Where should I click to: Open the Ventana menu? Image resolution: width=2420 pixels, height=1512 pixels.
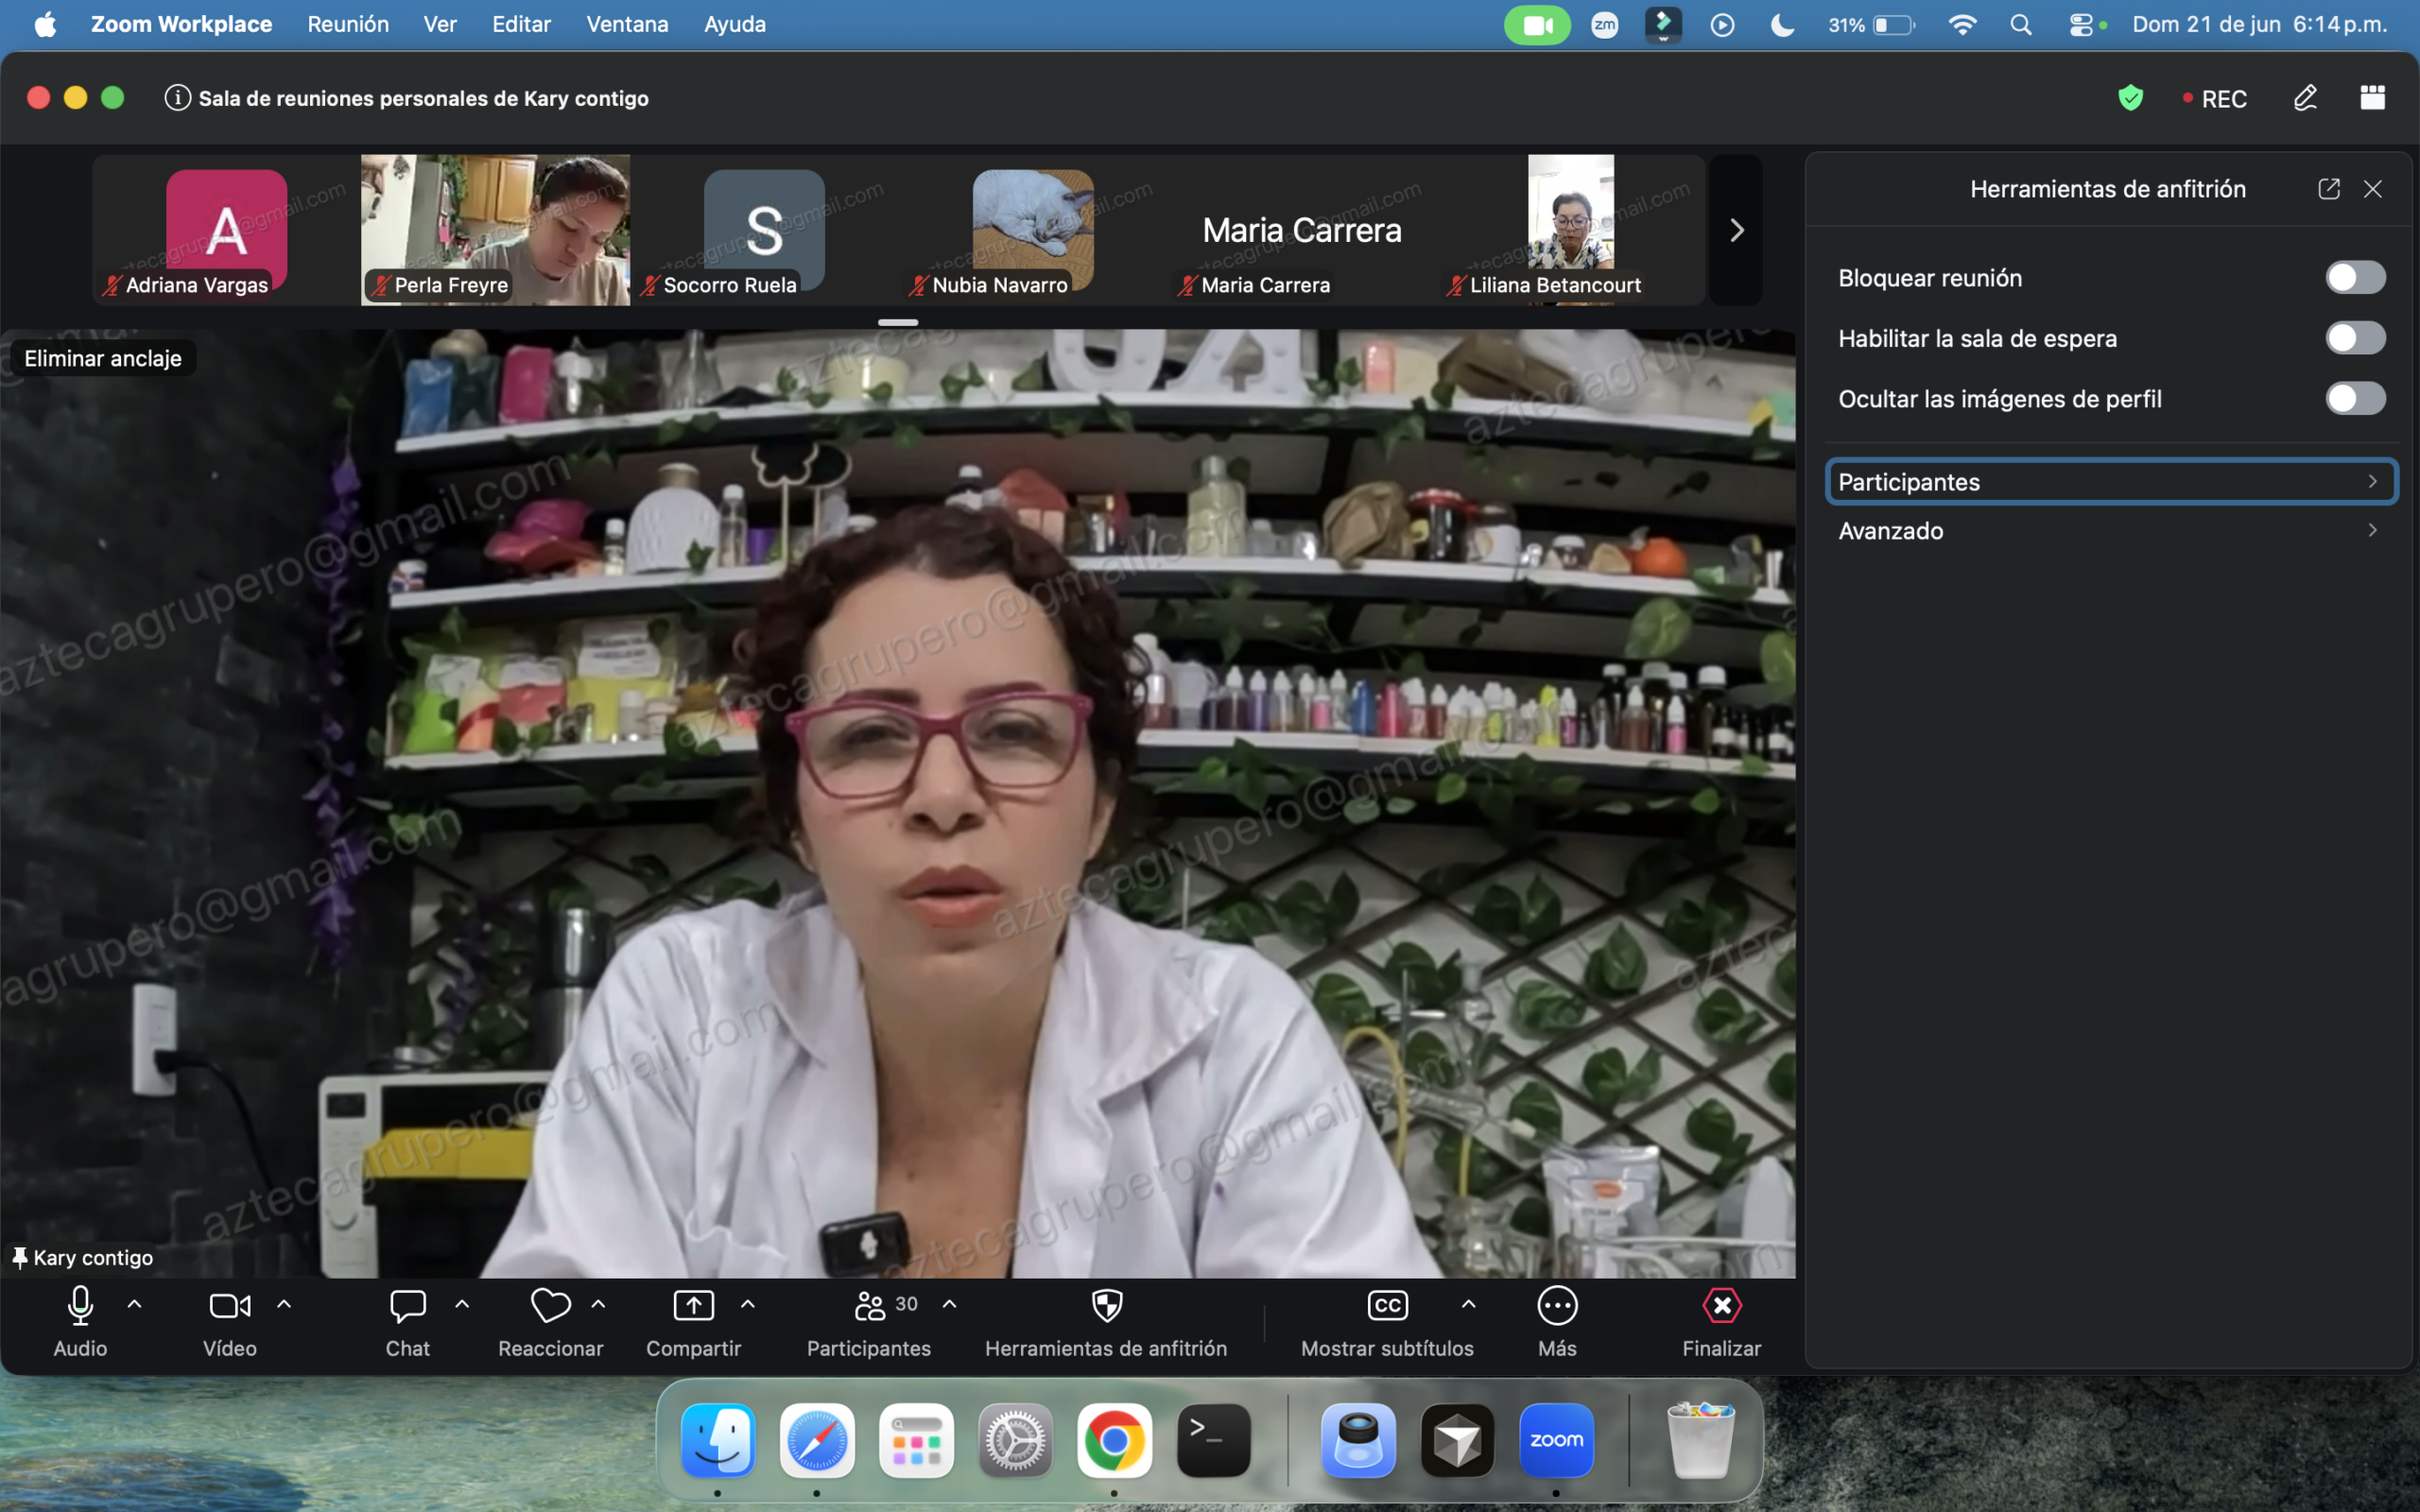click(x=627, y=24)
